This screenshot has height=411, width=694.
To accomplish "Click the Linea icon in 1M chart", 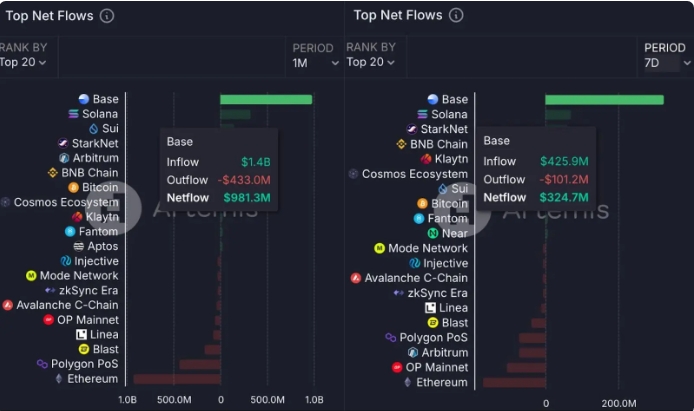I will click(x=81, y=334).
